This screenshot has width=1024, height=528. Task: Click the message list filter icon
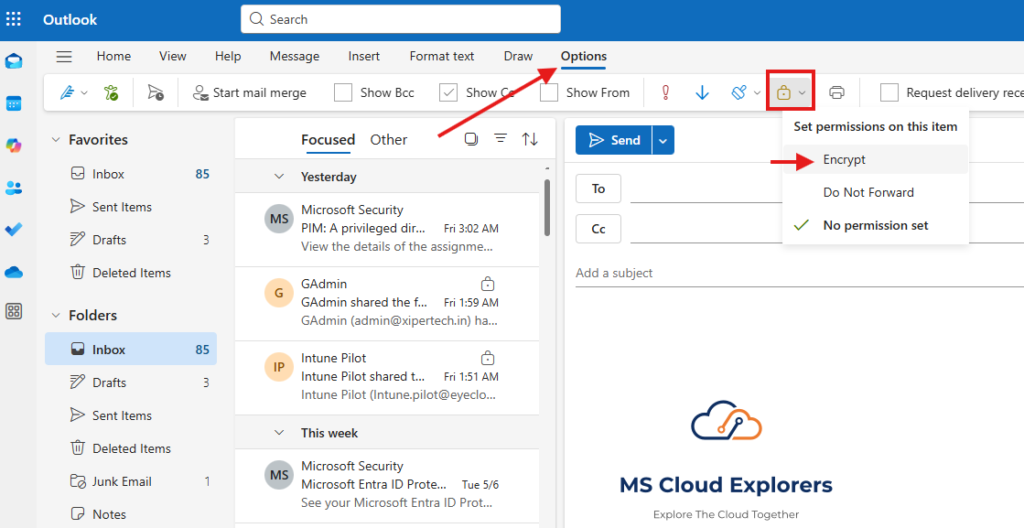(x=500, y=139)
